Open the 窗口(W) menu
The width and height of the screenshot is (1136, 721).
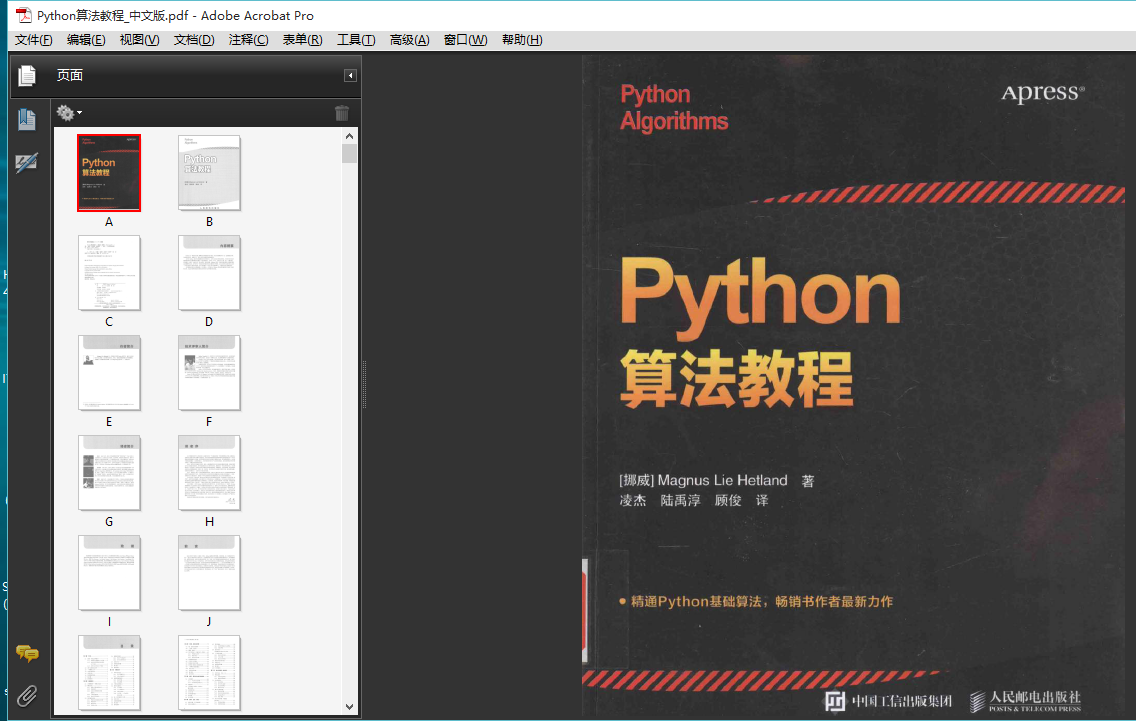point(465,40)
